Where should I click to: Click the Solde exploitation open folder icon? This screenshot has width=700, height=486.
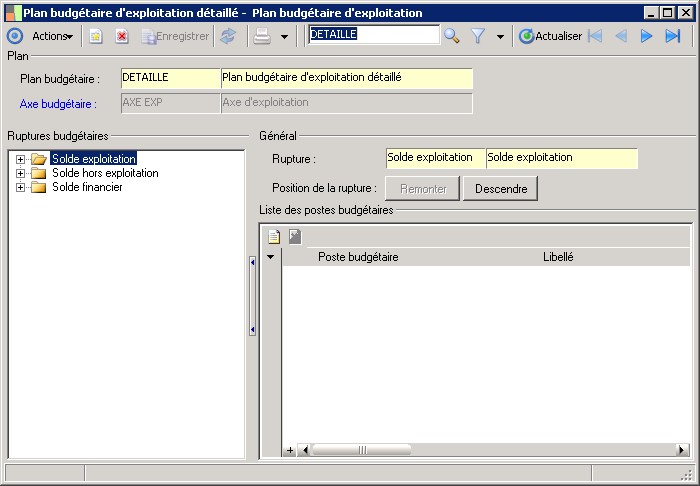pos(39,159)
